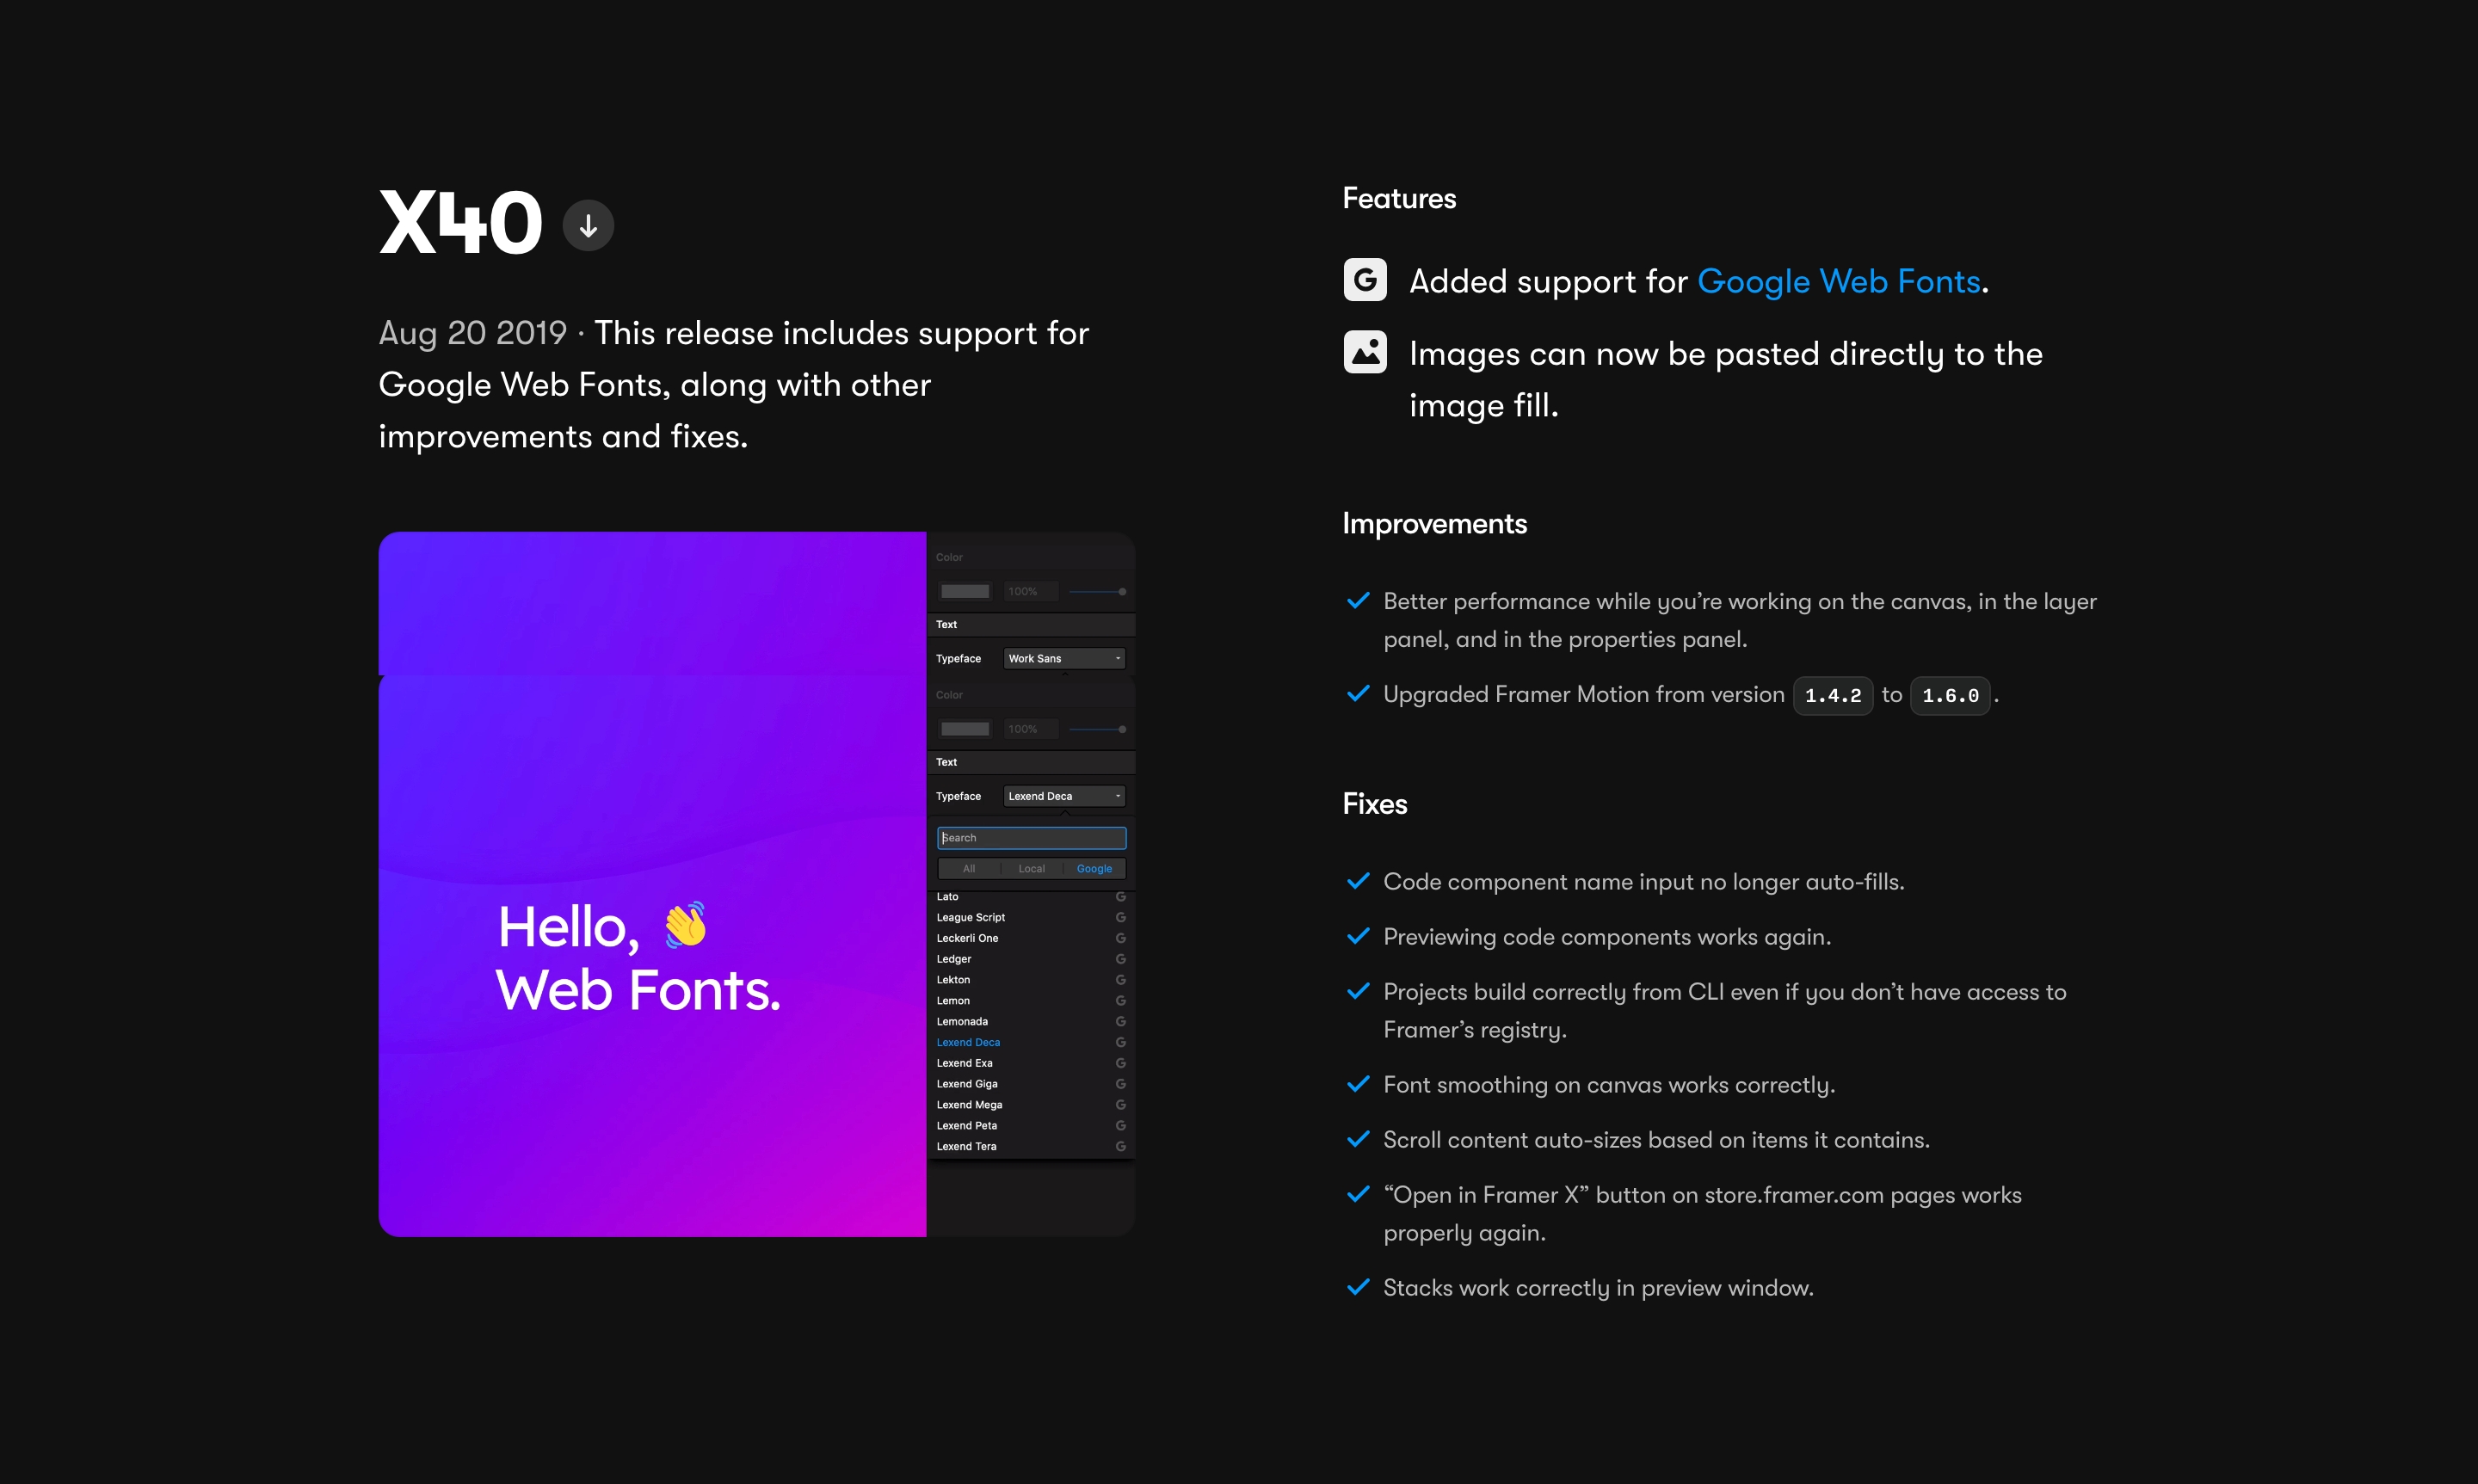Click the G badge next to Lato
This screenshot has width=2478, height=1484.
point(1121,896)
